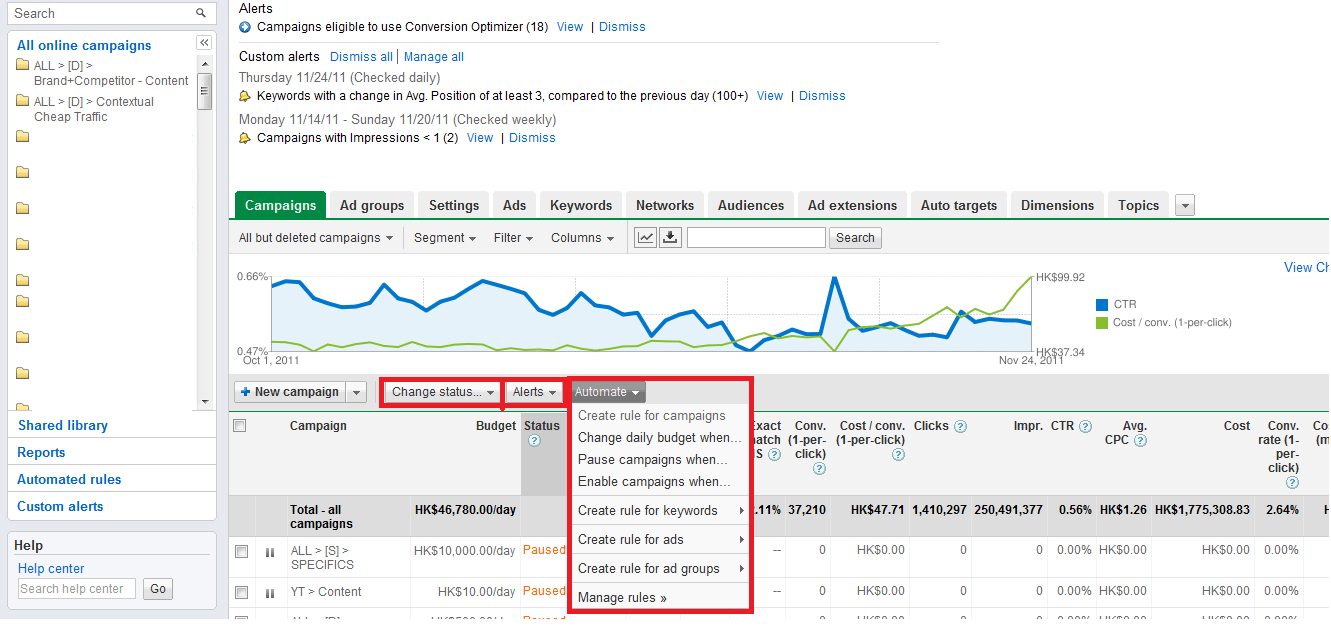Click the New campaign button

290,392
